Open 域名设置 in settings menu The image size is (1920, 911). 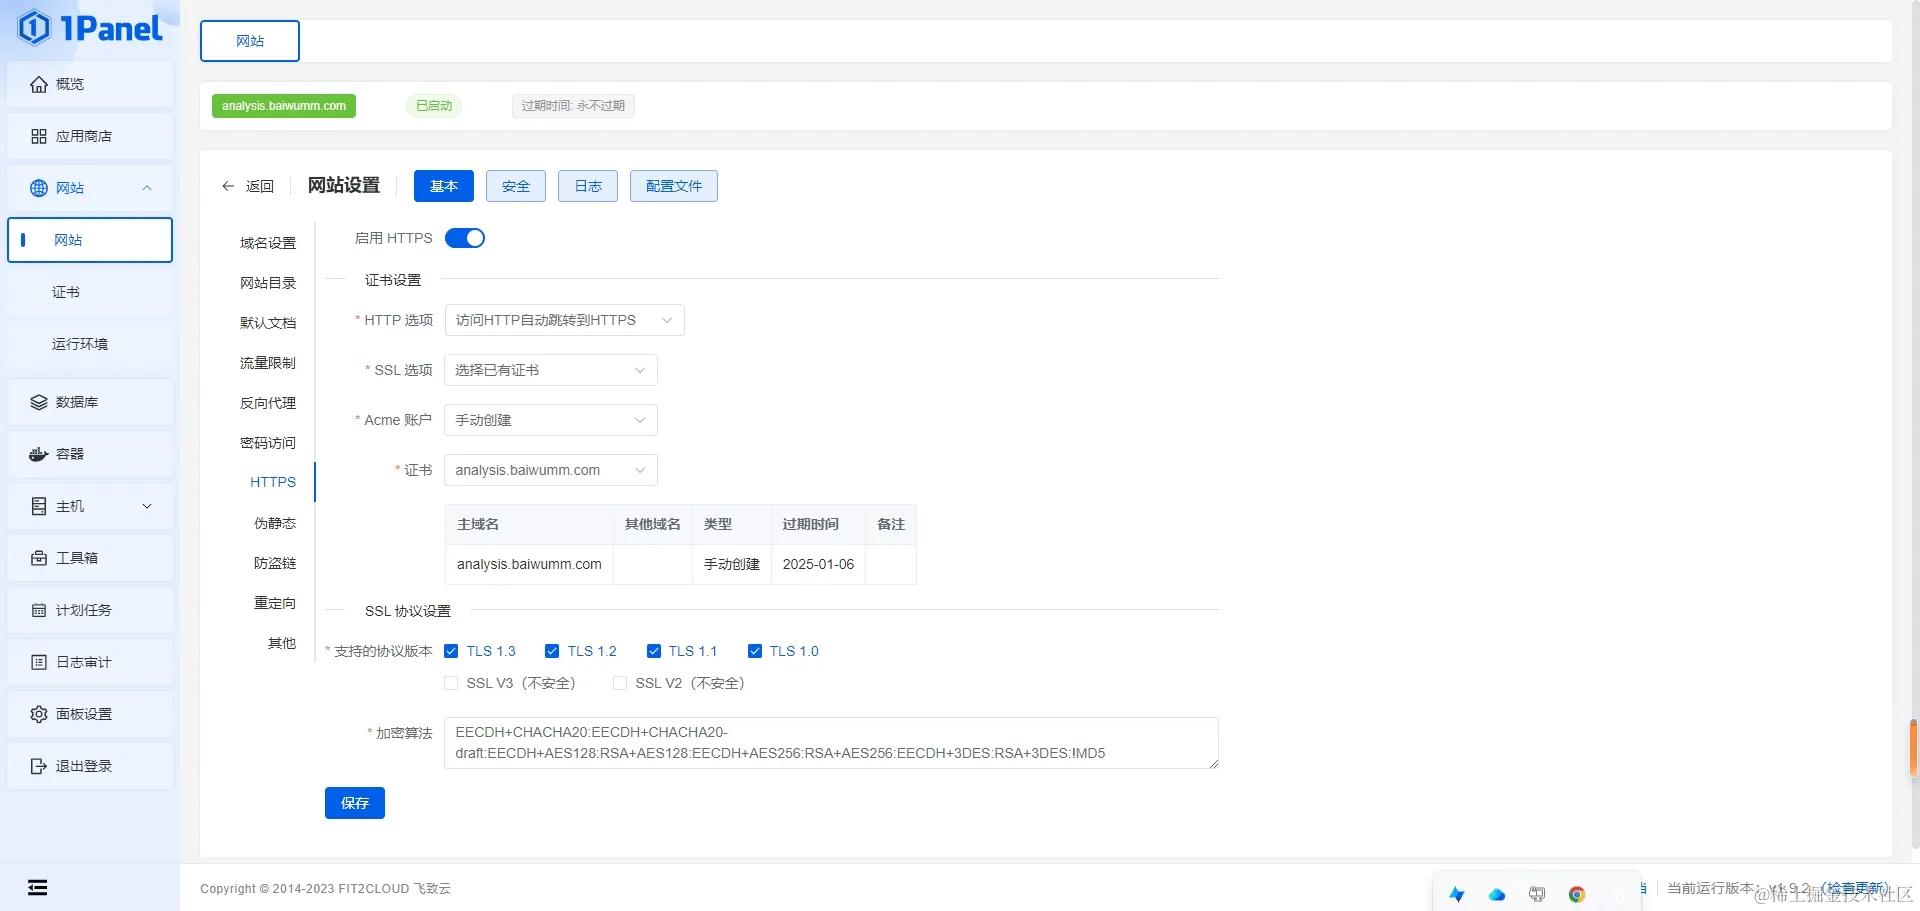268,243
